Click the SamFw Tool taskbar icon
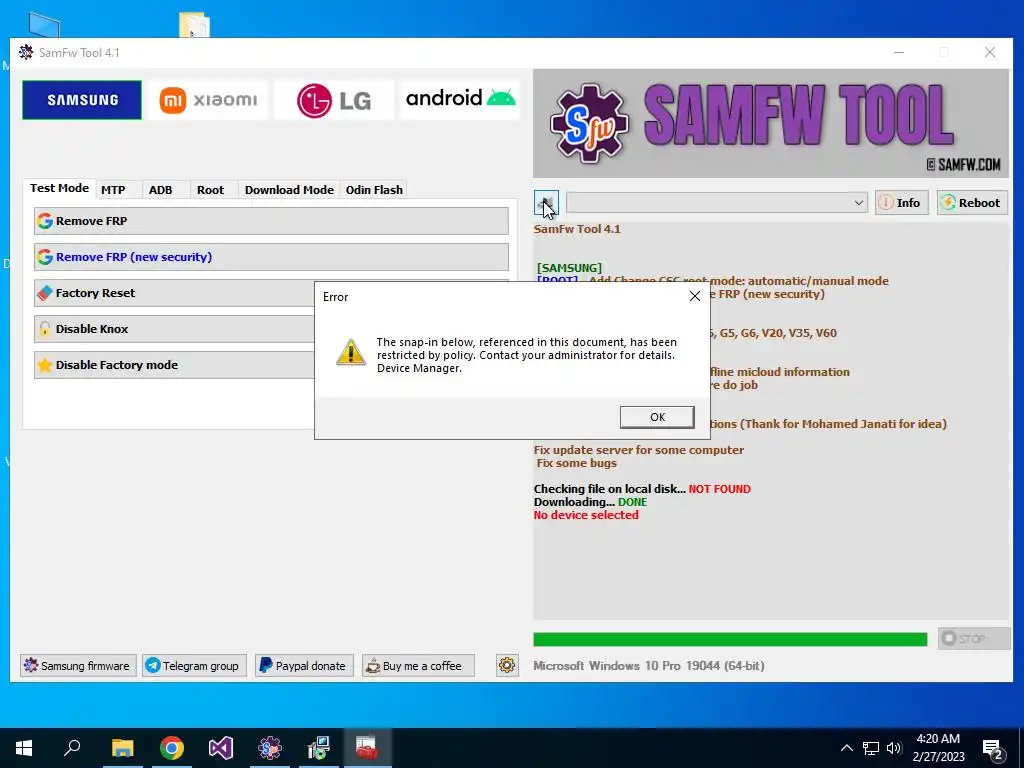1024x768 pixels. click(x=270, y=748)
